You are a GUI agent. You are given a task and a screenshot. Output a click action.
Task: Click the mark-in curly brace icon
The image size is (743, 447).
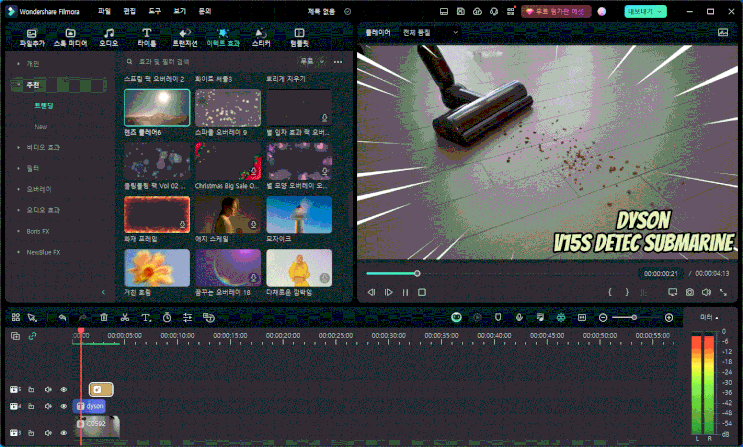tap(610, 292)
